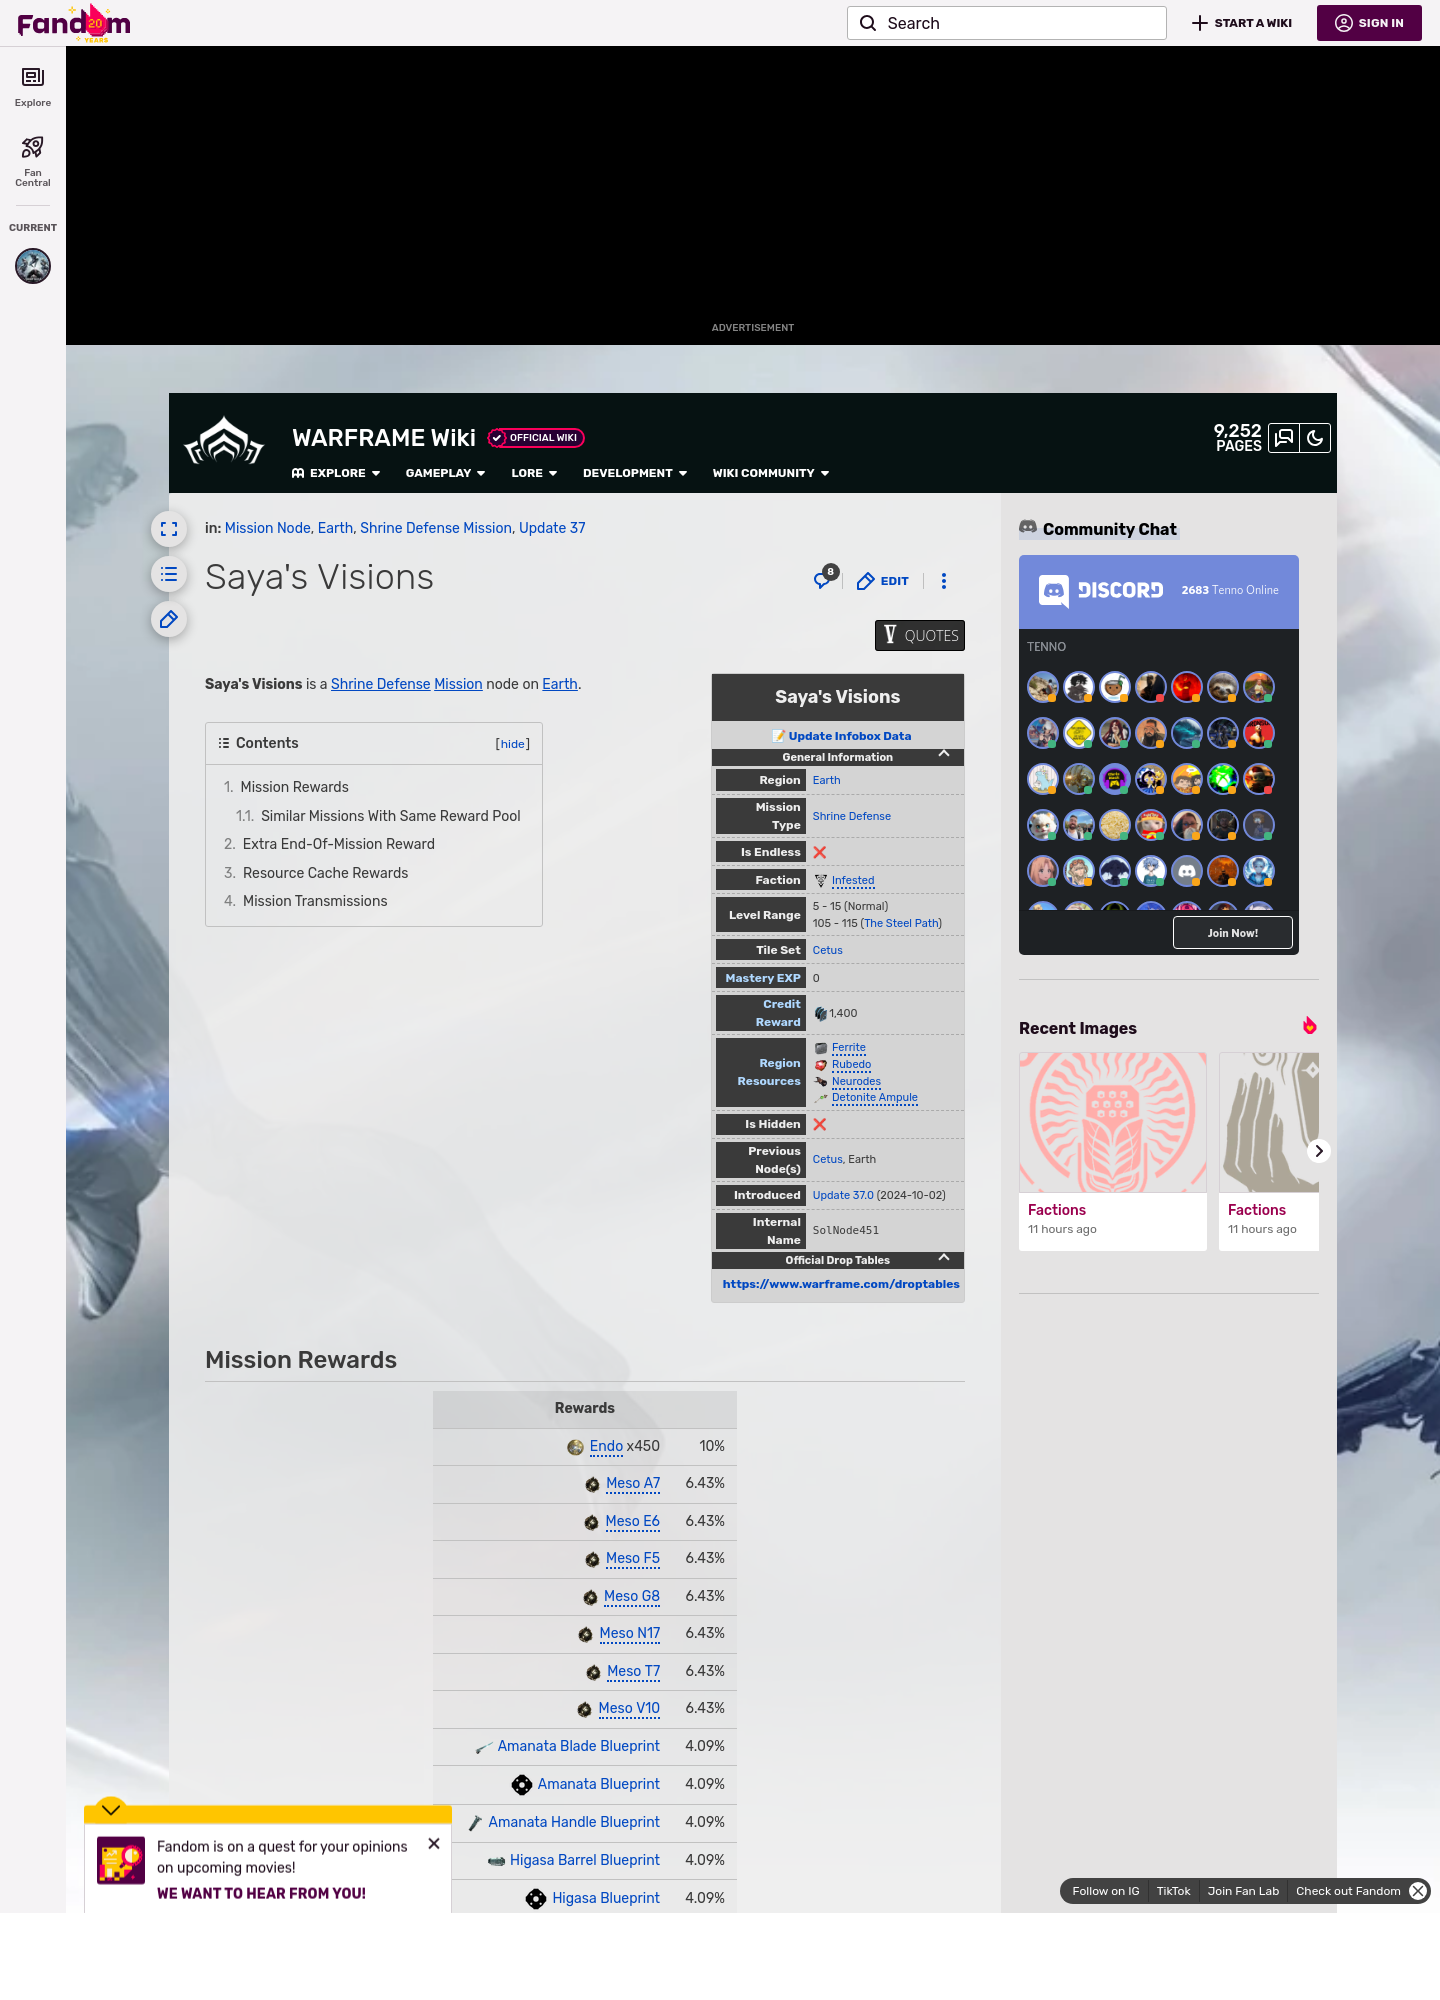Click Join Now in Discord widget
This screenshot has width=1440, height=2000.
[x=1233, y=933]
